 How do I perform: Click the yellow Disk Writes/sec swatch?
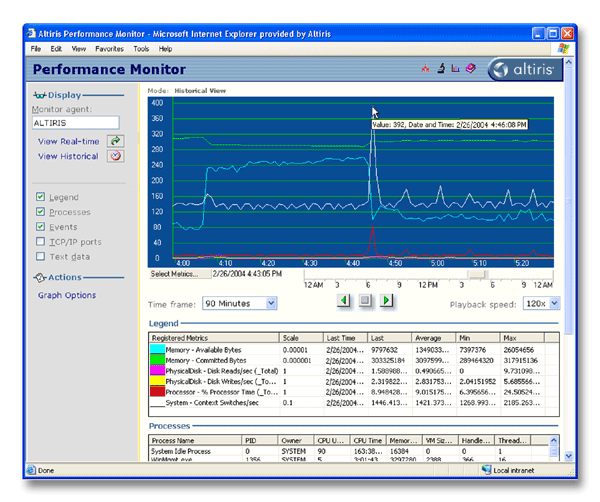point(157,381)
